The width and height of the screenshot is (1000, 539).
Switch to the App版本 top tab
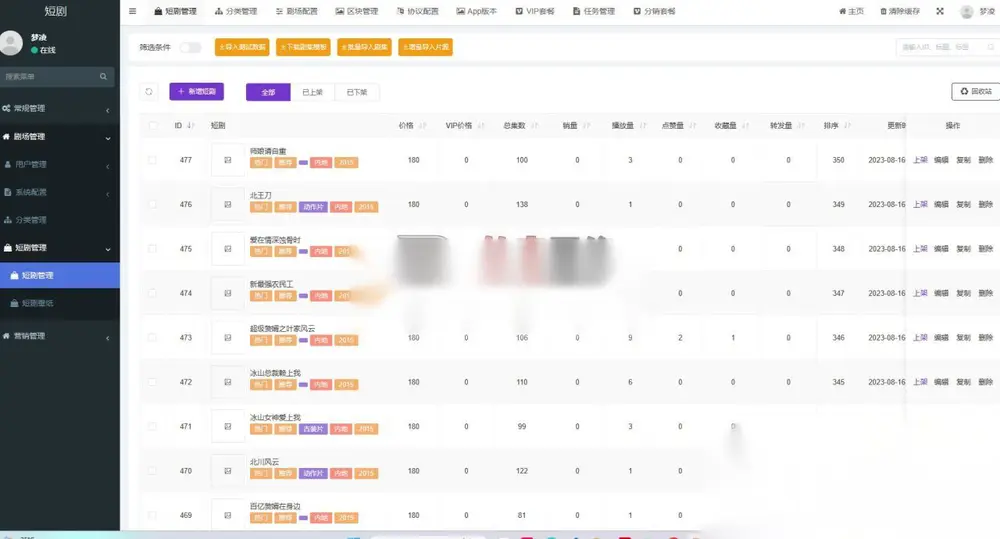click(476, 11)
